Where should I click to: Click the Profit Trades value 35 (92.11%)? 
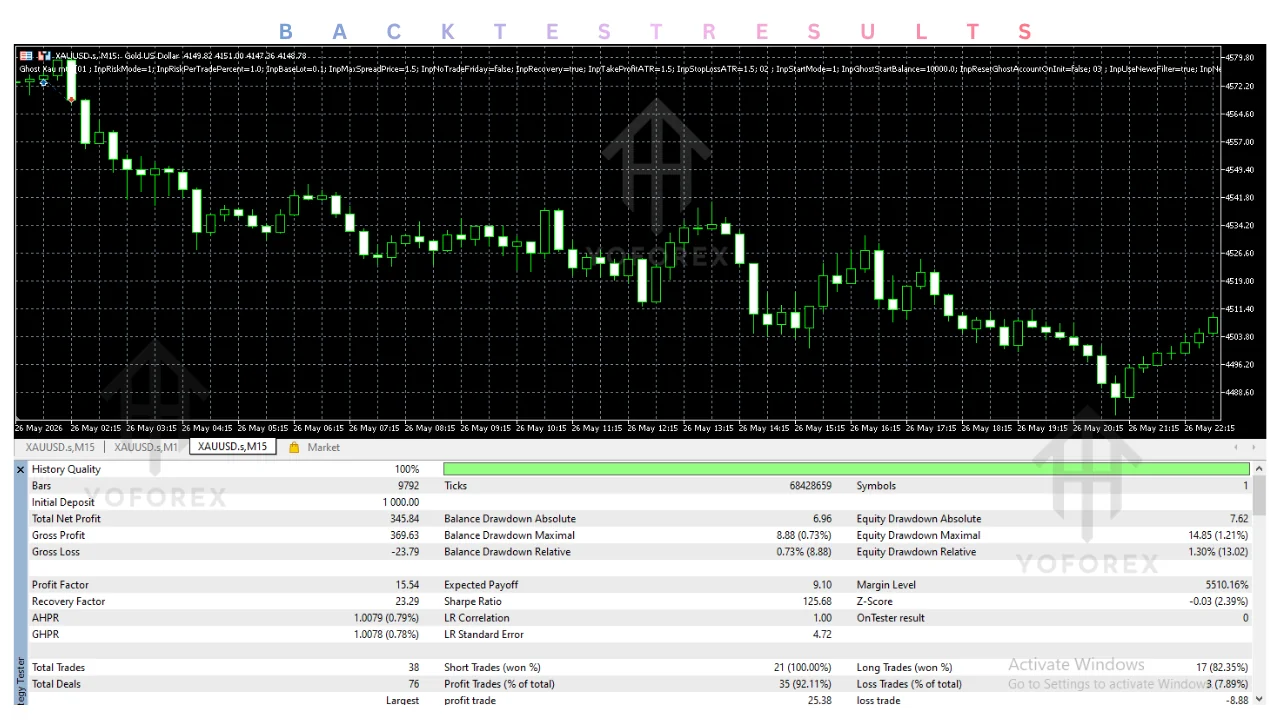pyautogui.click(x=803, y=684)
